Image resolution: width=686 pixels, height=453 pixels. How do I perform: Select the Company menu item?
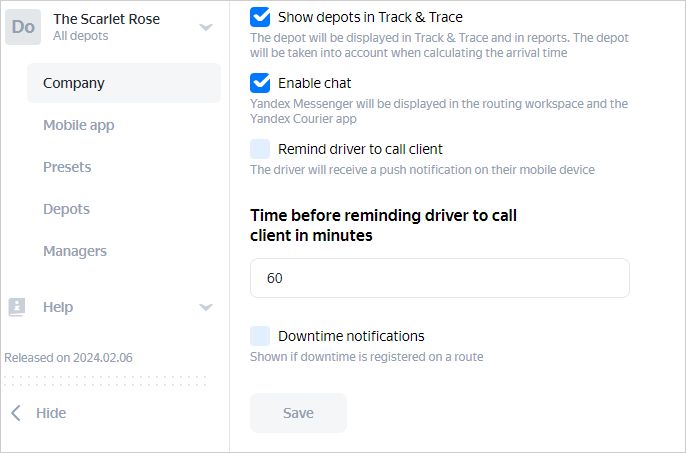(74, 83)
